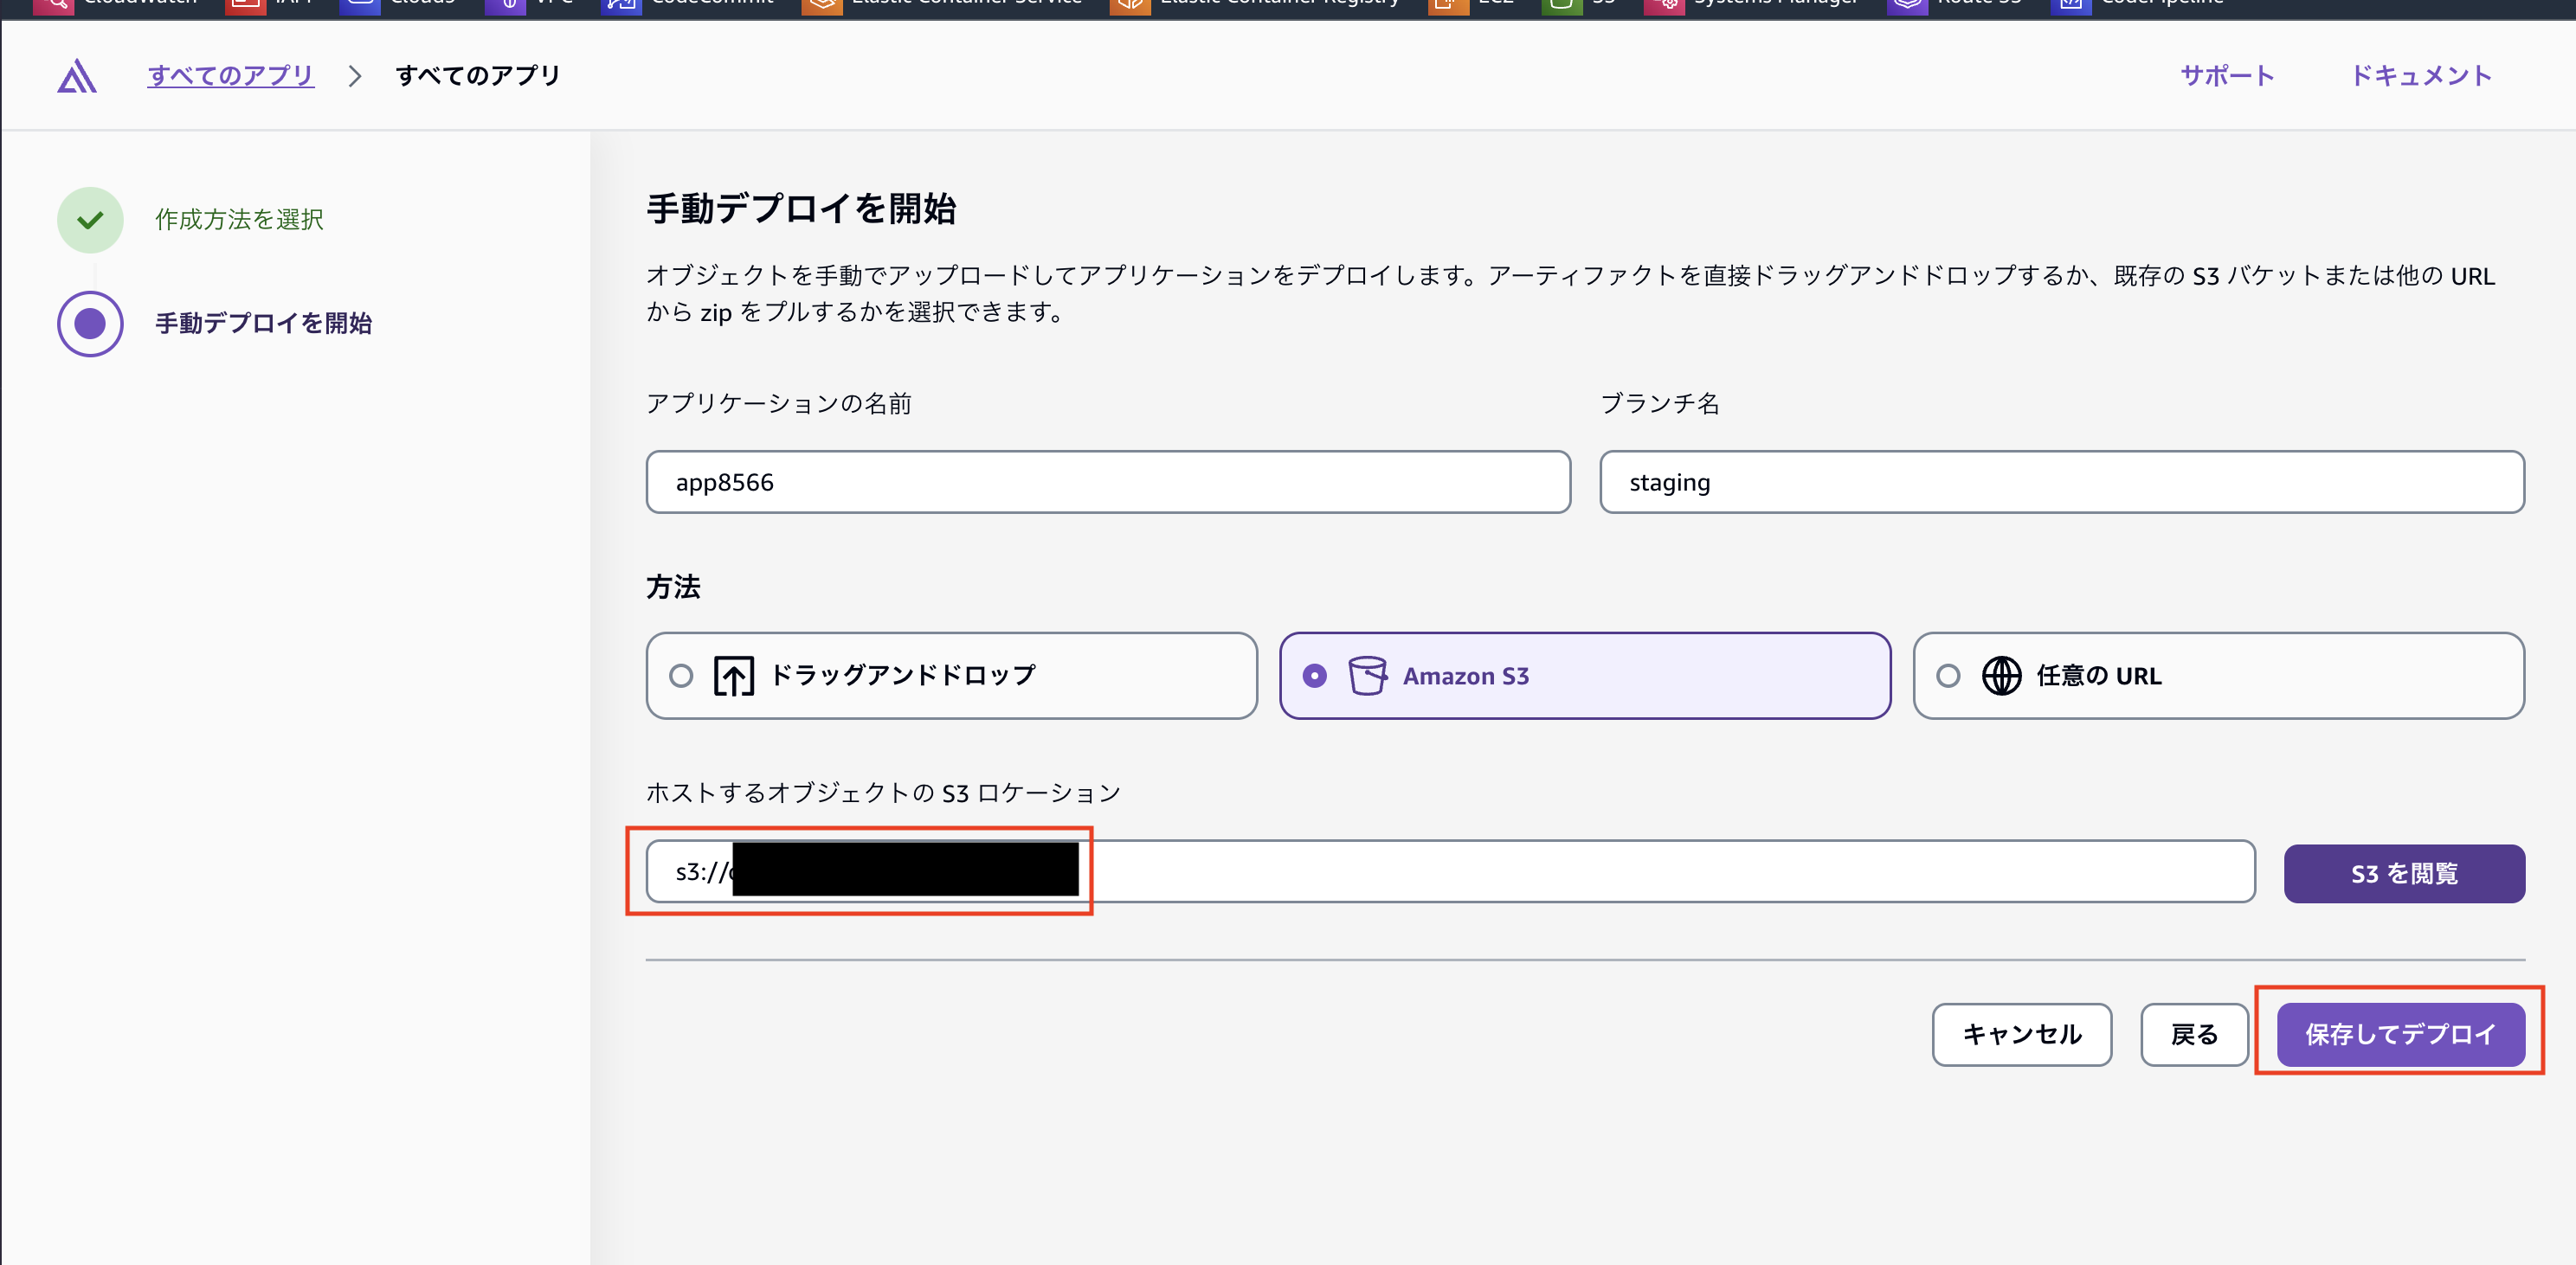Image resolution: width=2576 pixels, height=1265 pixels.
Task: Select the Amazon S3 radio button
Action: point(1314,676)
